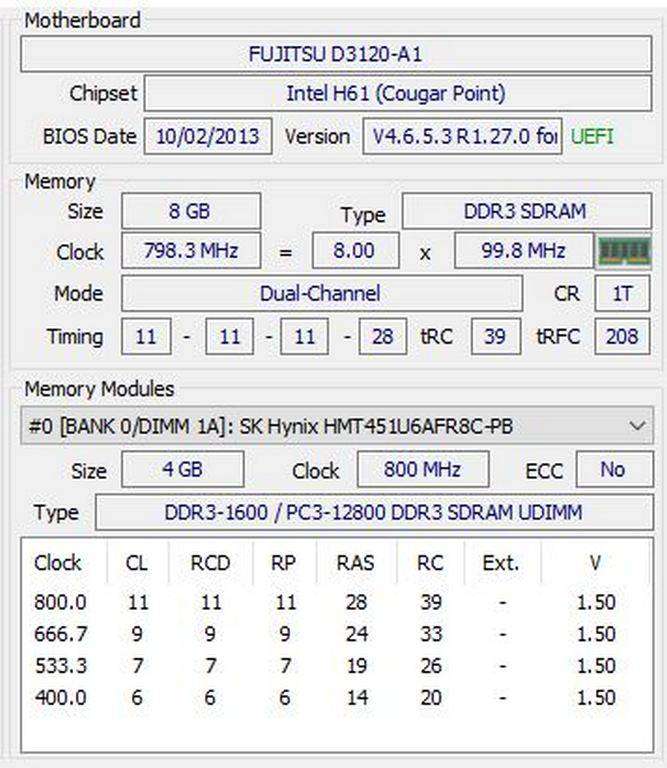
Task: Click the BIOS version V4.6.5.3 field
Action: coord(462,136)
